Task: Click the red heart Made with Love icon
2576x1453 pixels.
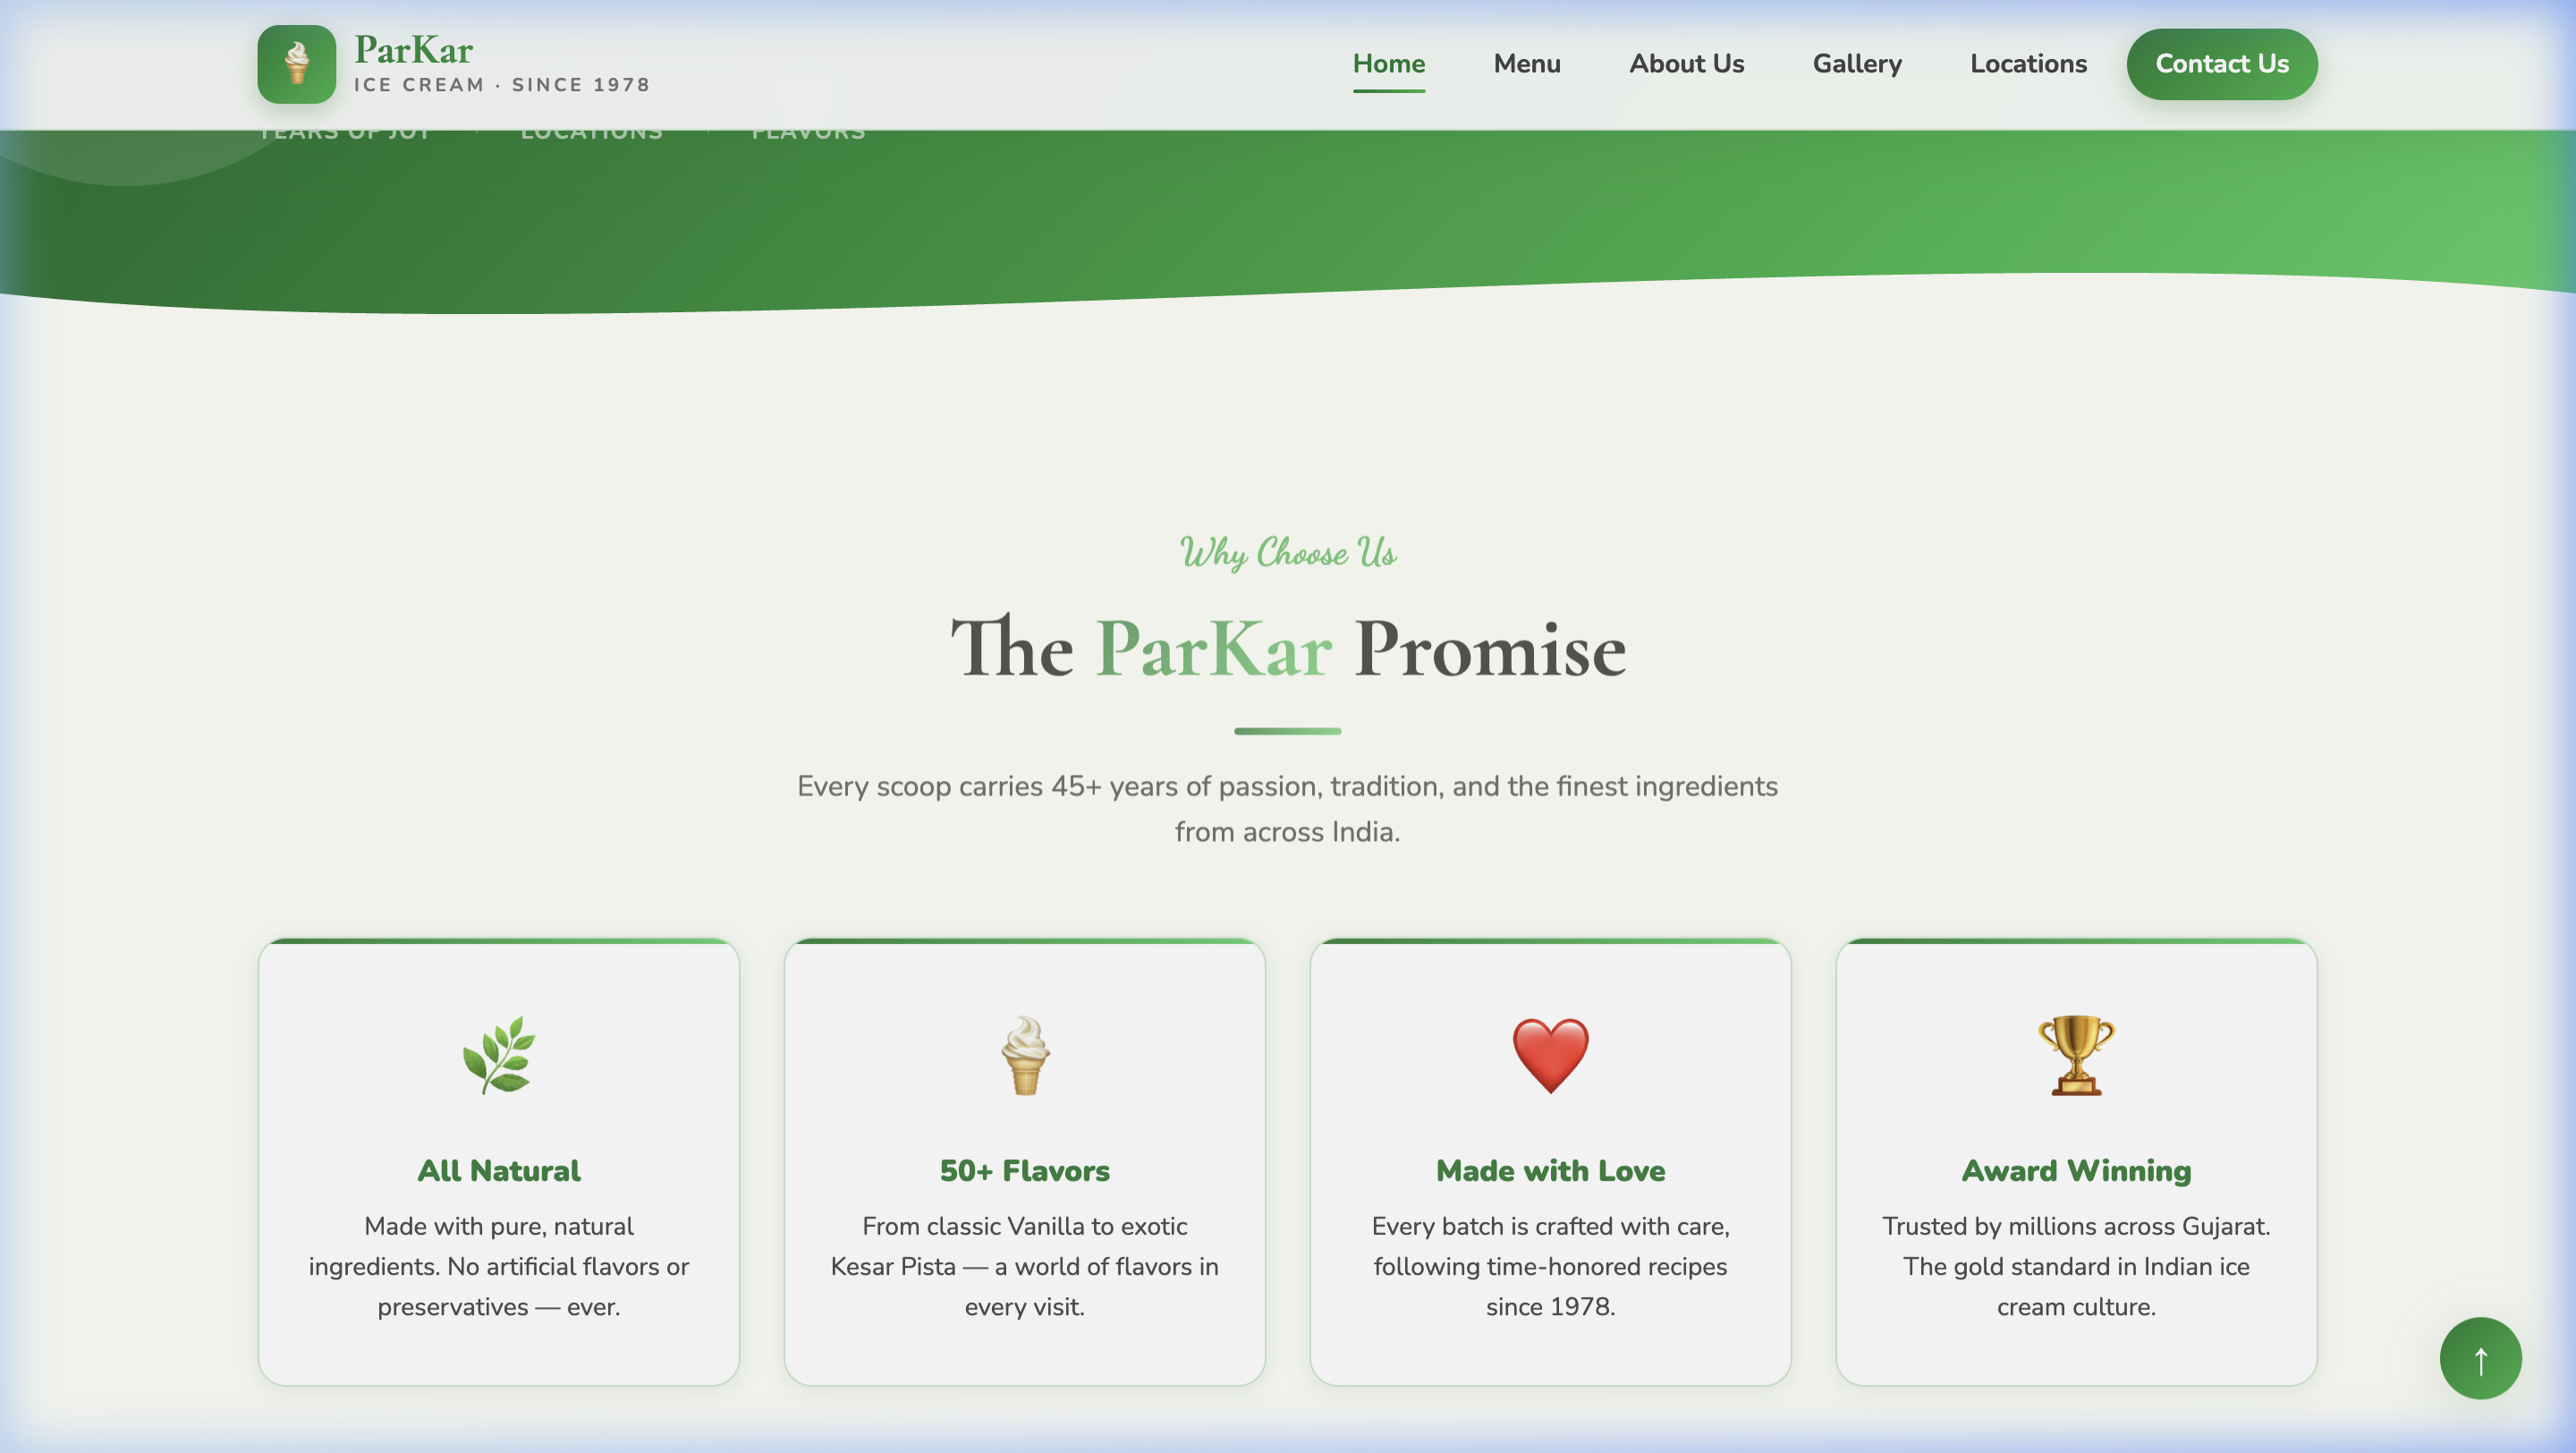Action: (1550, 1055)
